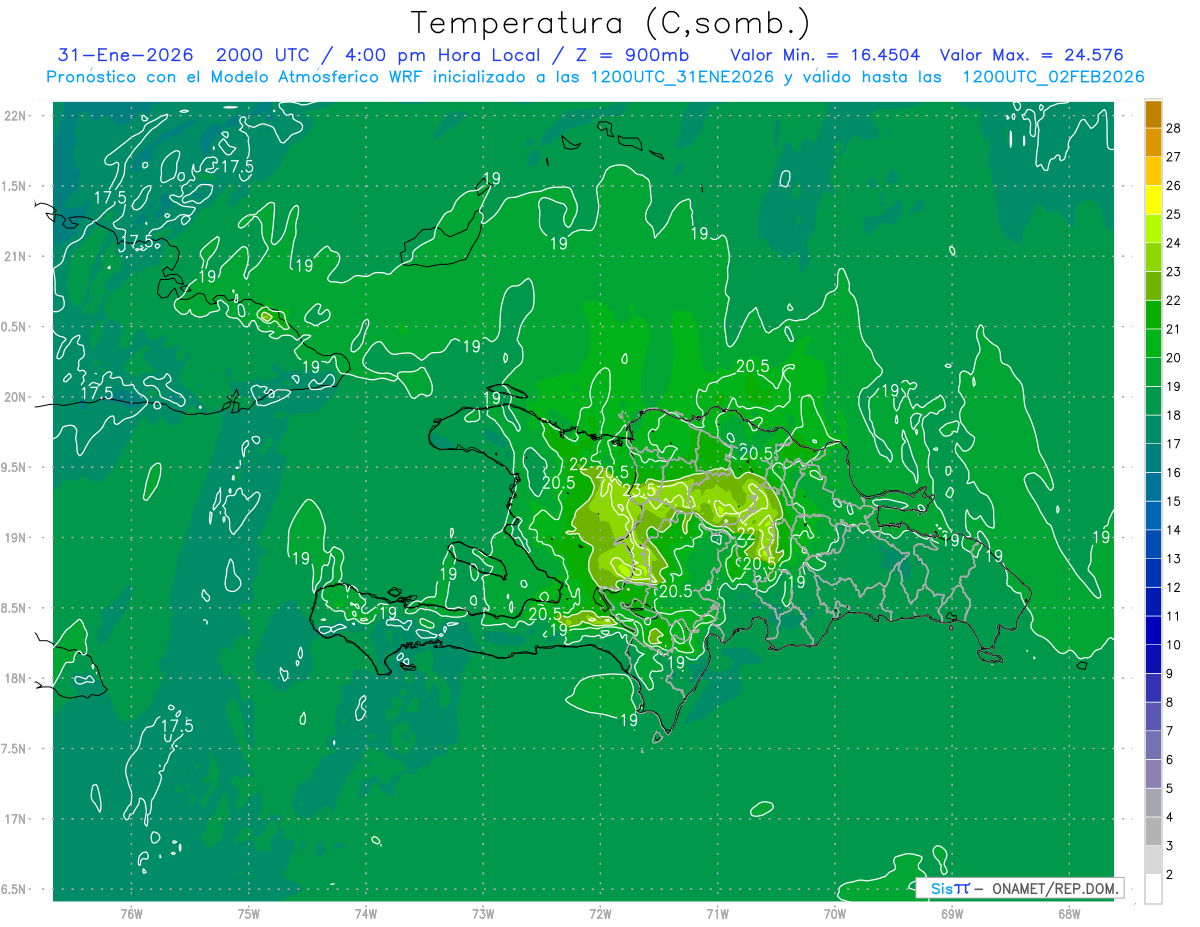
Task: Click the 'Z = 900mb' level label
Action: coord(628,56)
